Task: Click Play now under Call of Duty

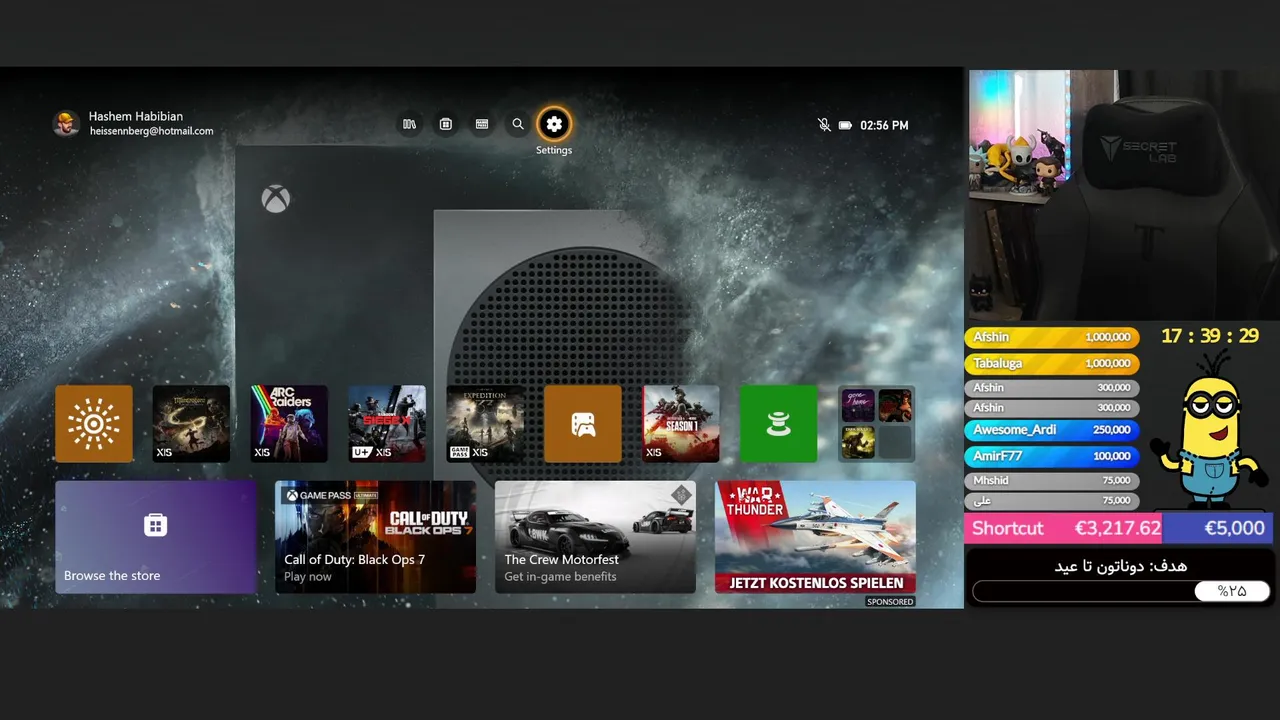Action: pos(308,577)
